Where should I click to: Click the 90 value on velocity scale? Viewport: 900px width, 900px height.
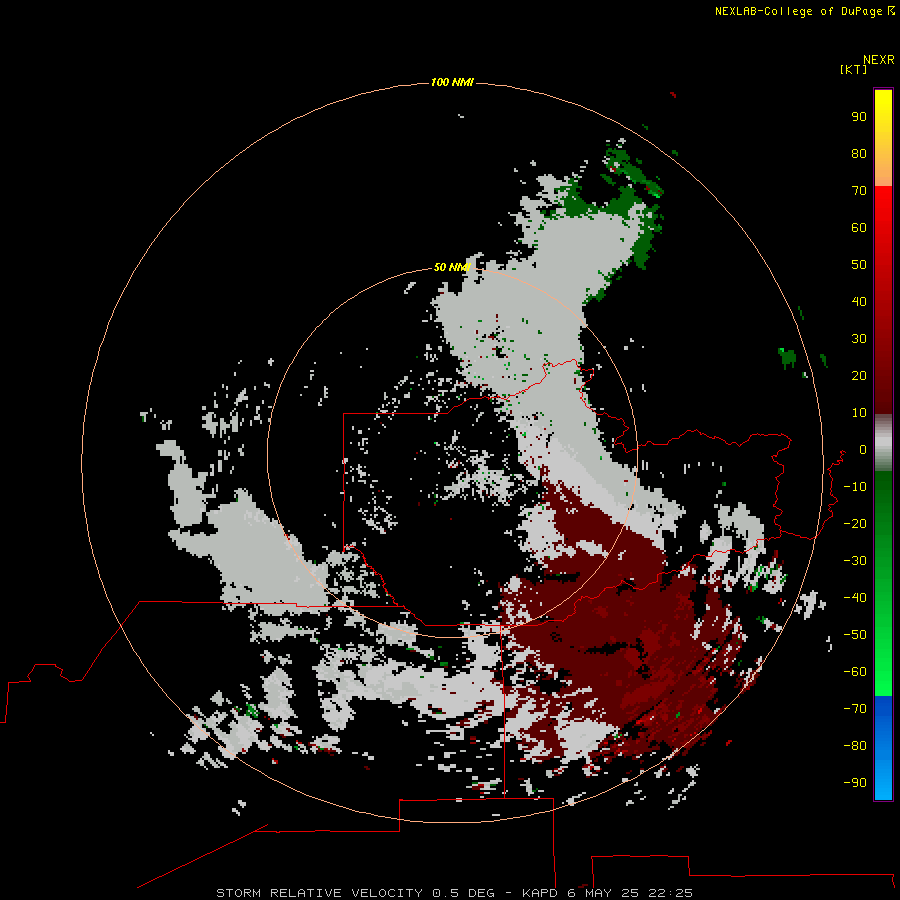pyautogui.click(x=859, y=117)
